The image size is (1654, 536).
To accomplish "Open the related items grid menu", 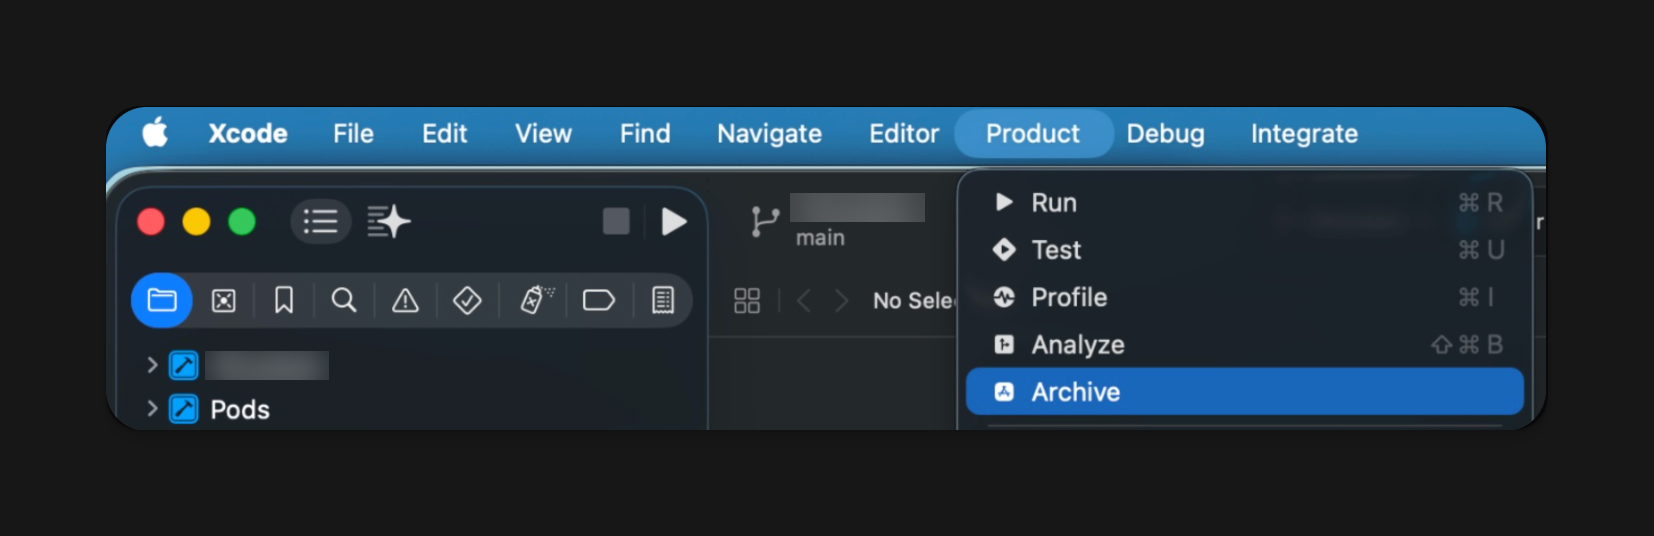I will pyautogui.click(x=747, y=301).
